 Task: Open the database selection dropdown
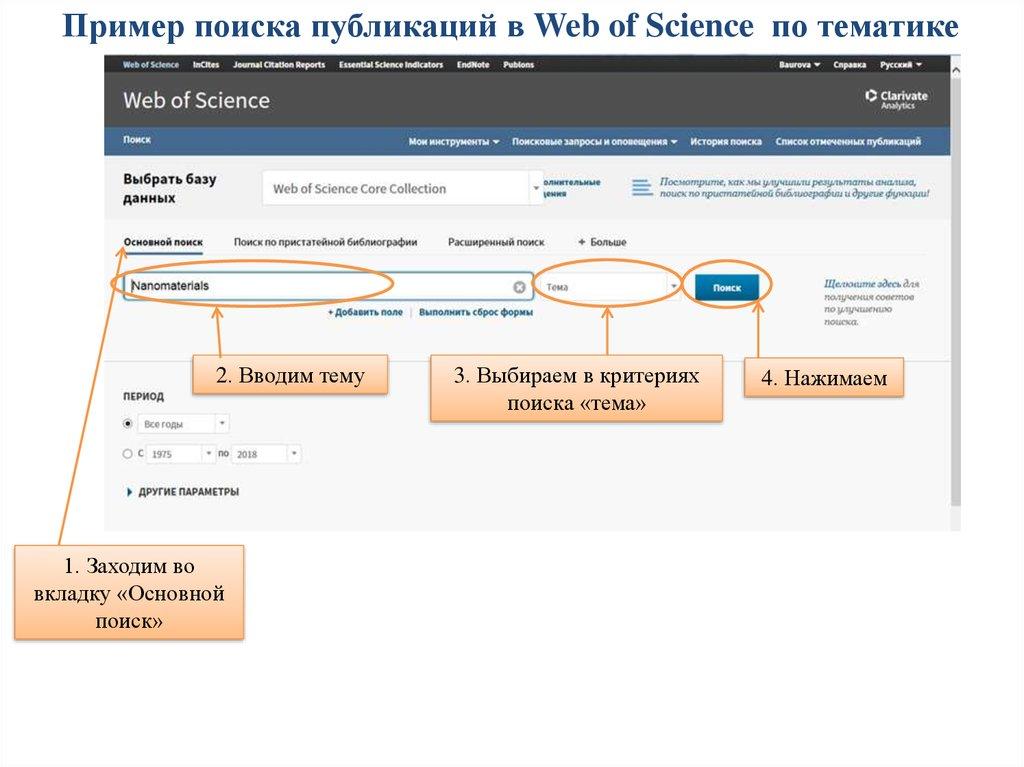(x=400, y=188)
